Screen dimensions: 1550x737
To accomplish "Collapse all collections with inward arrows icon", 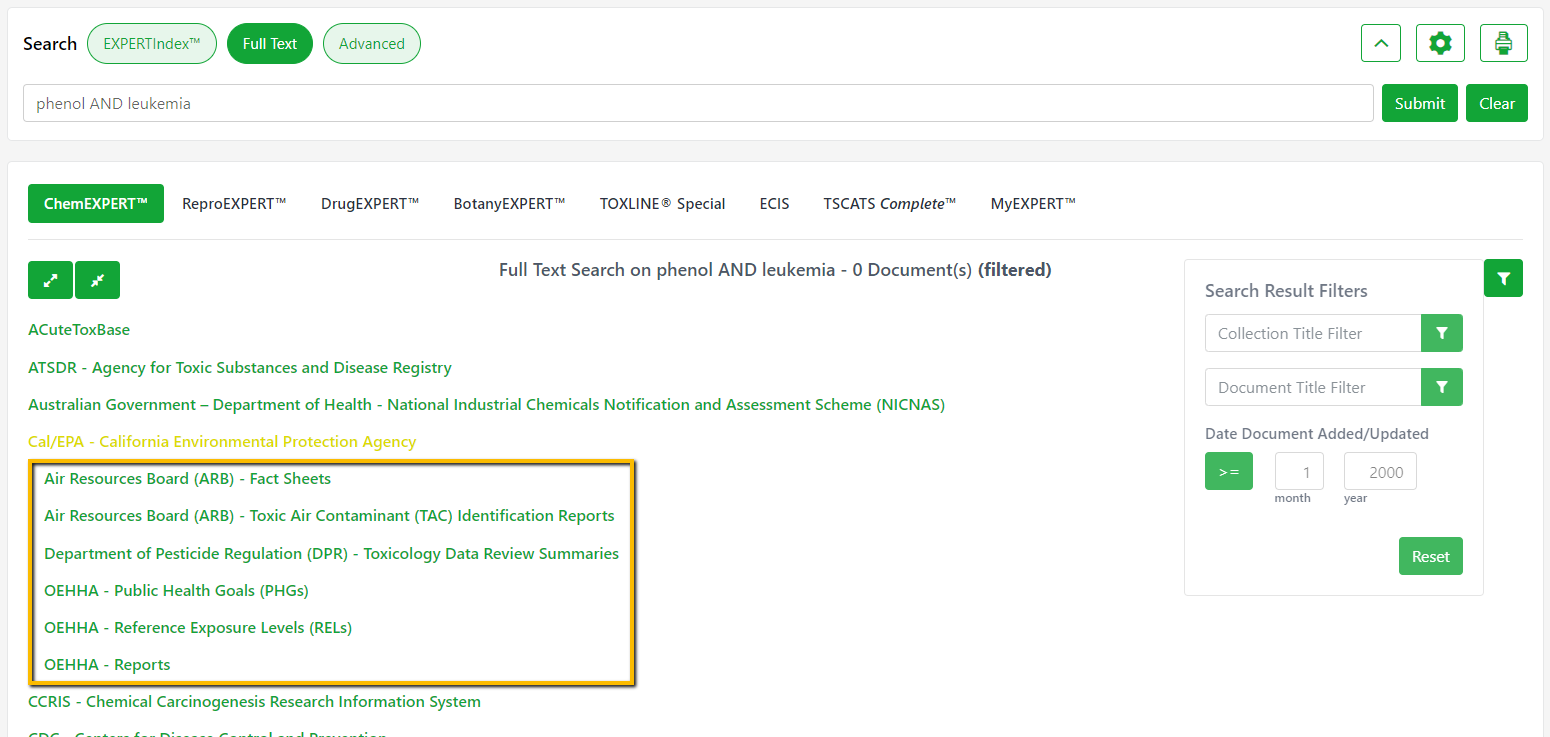I will pyautogui.click(x=97, y=280).
